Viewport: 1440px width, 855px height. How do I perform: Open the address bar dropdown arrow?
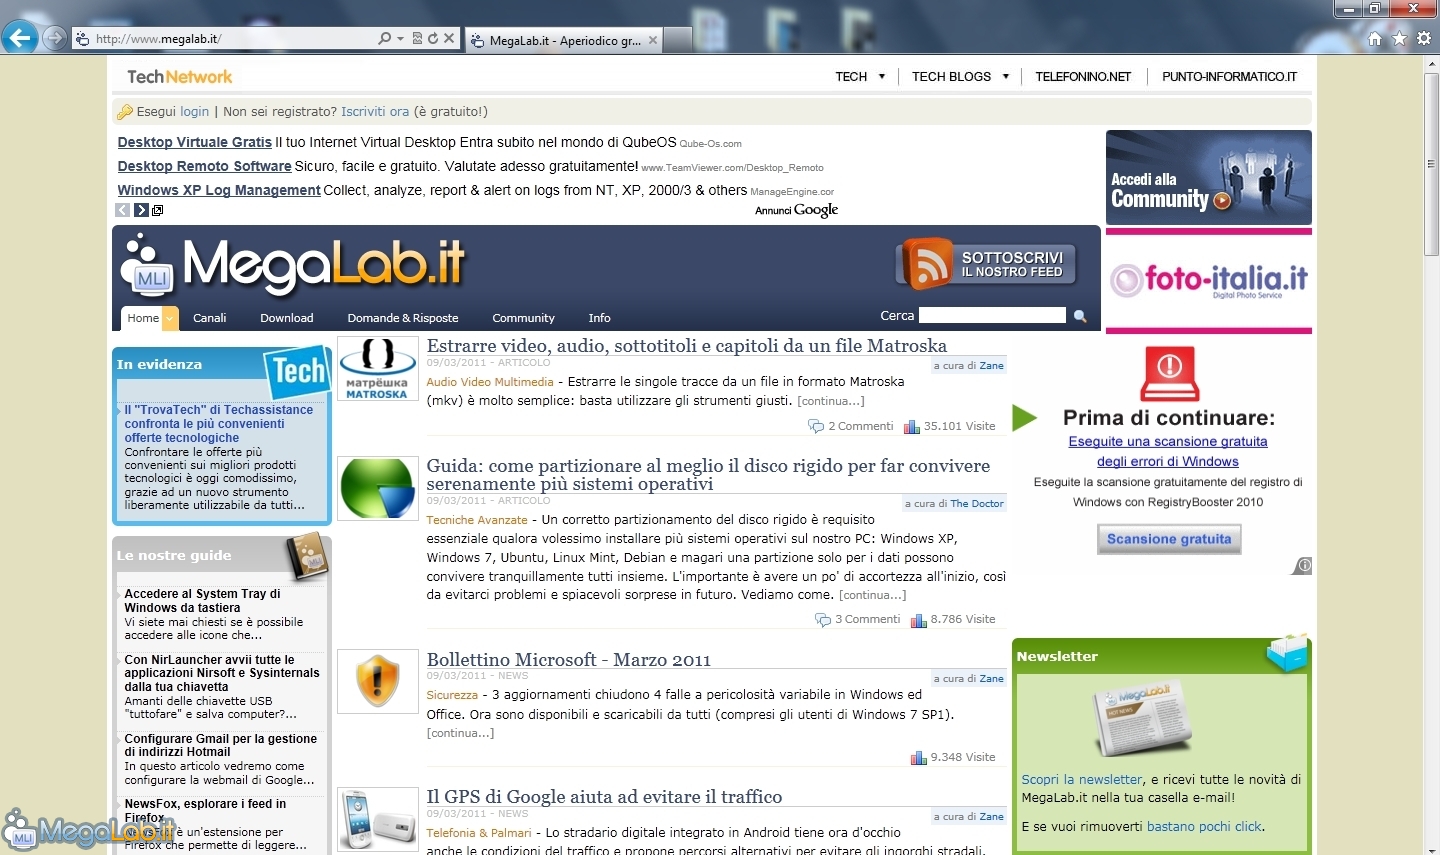[400, 39]
